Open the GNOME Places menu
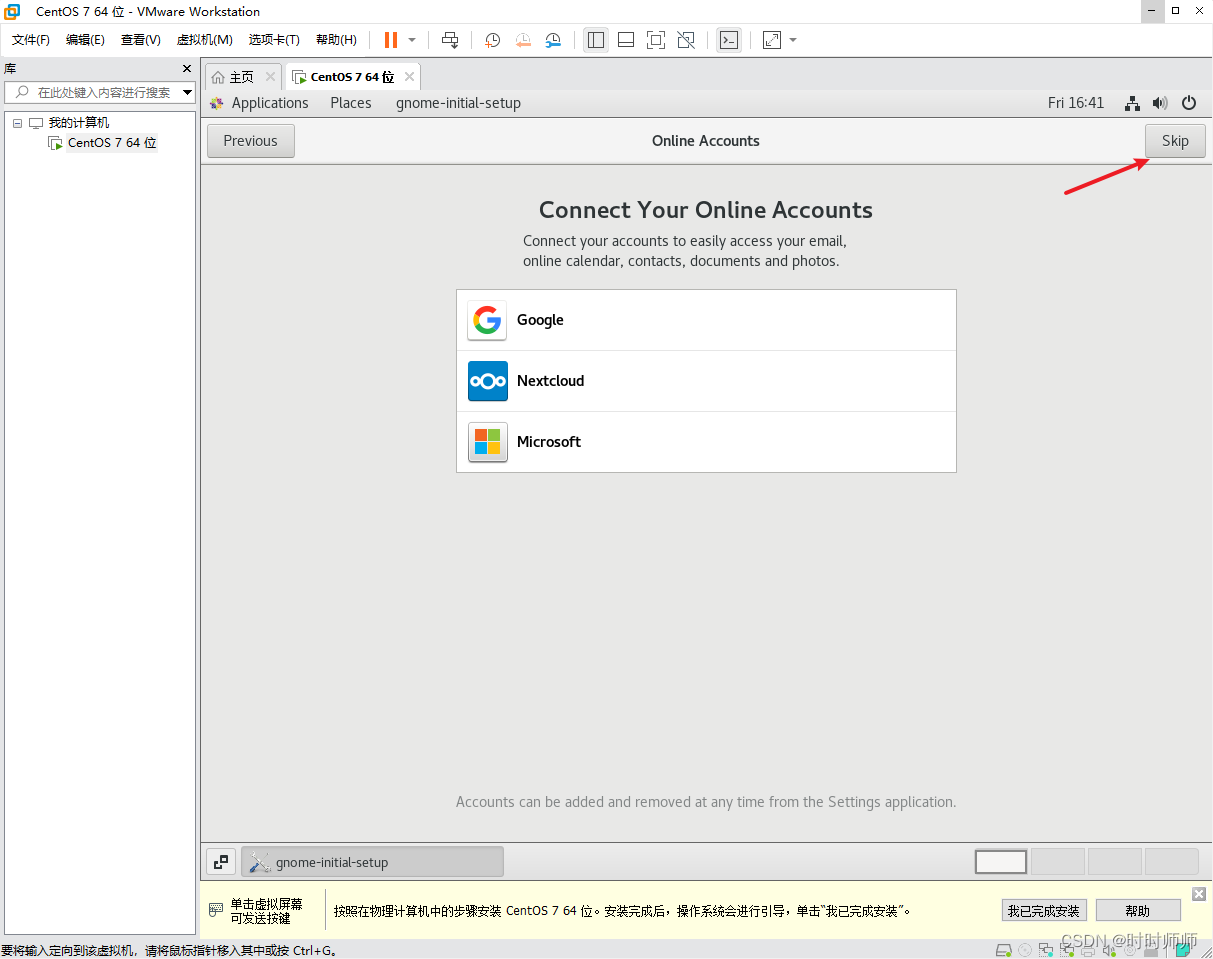Viewport: 1213px width, 959px height. click(x=351, y=103)
